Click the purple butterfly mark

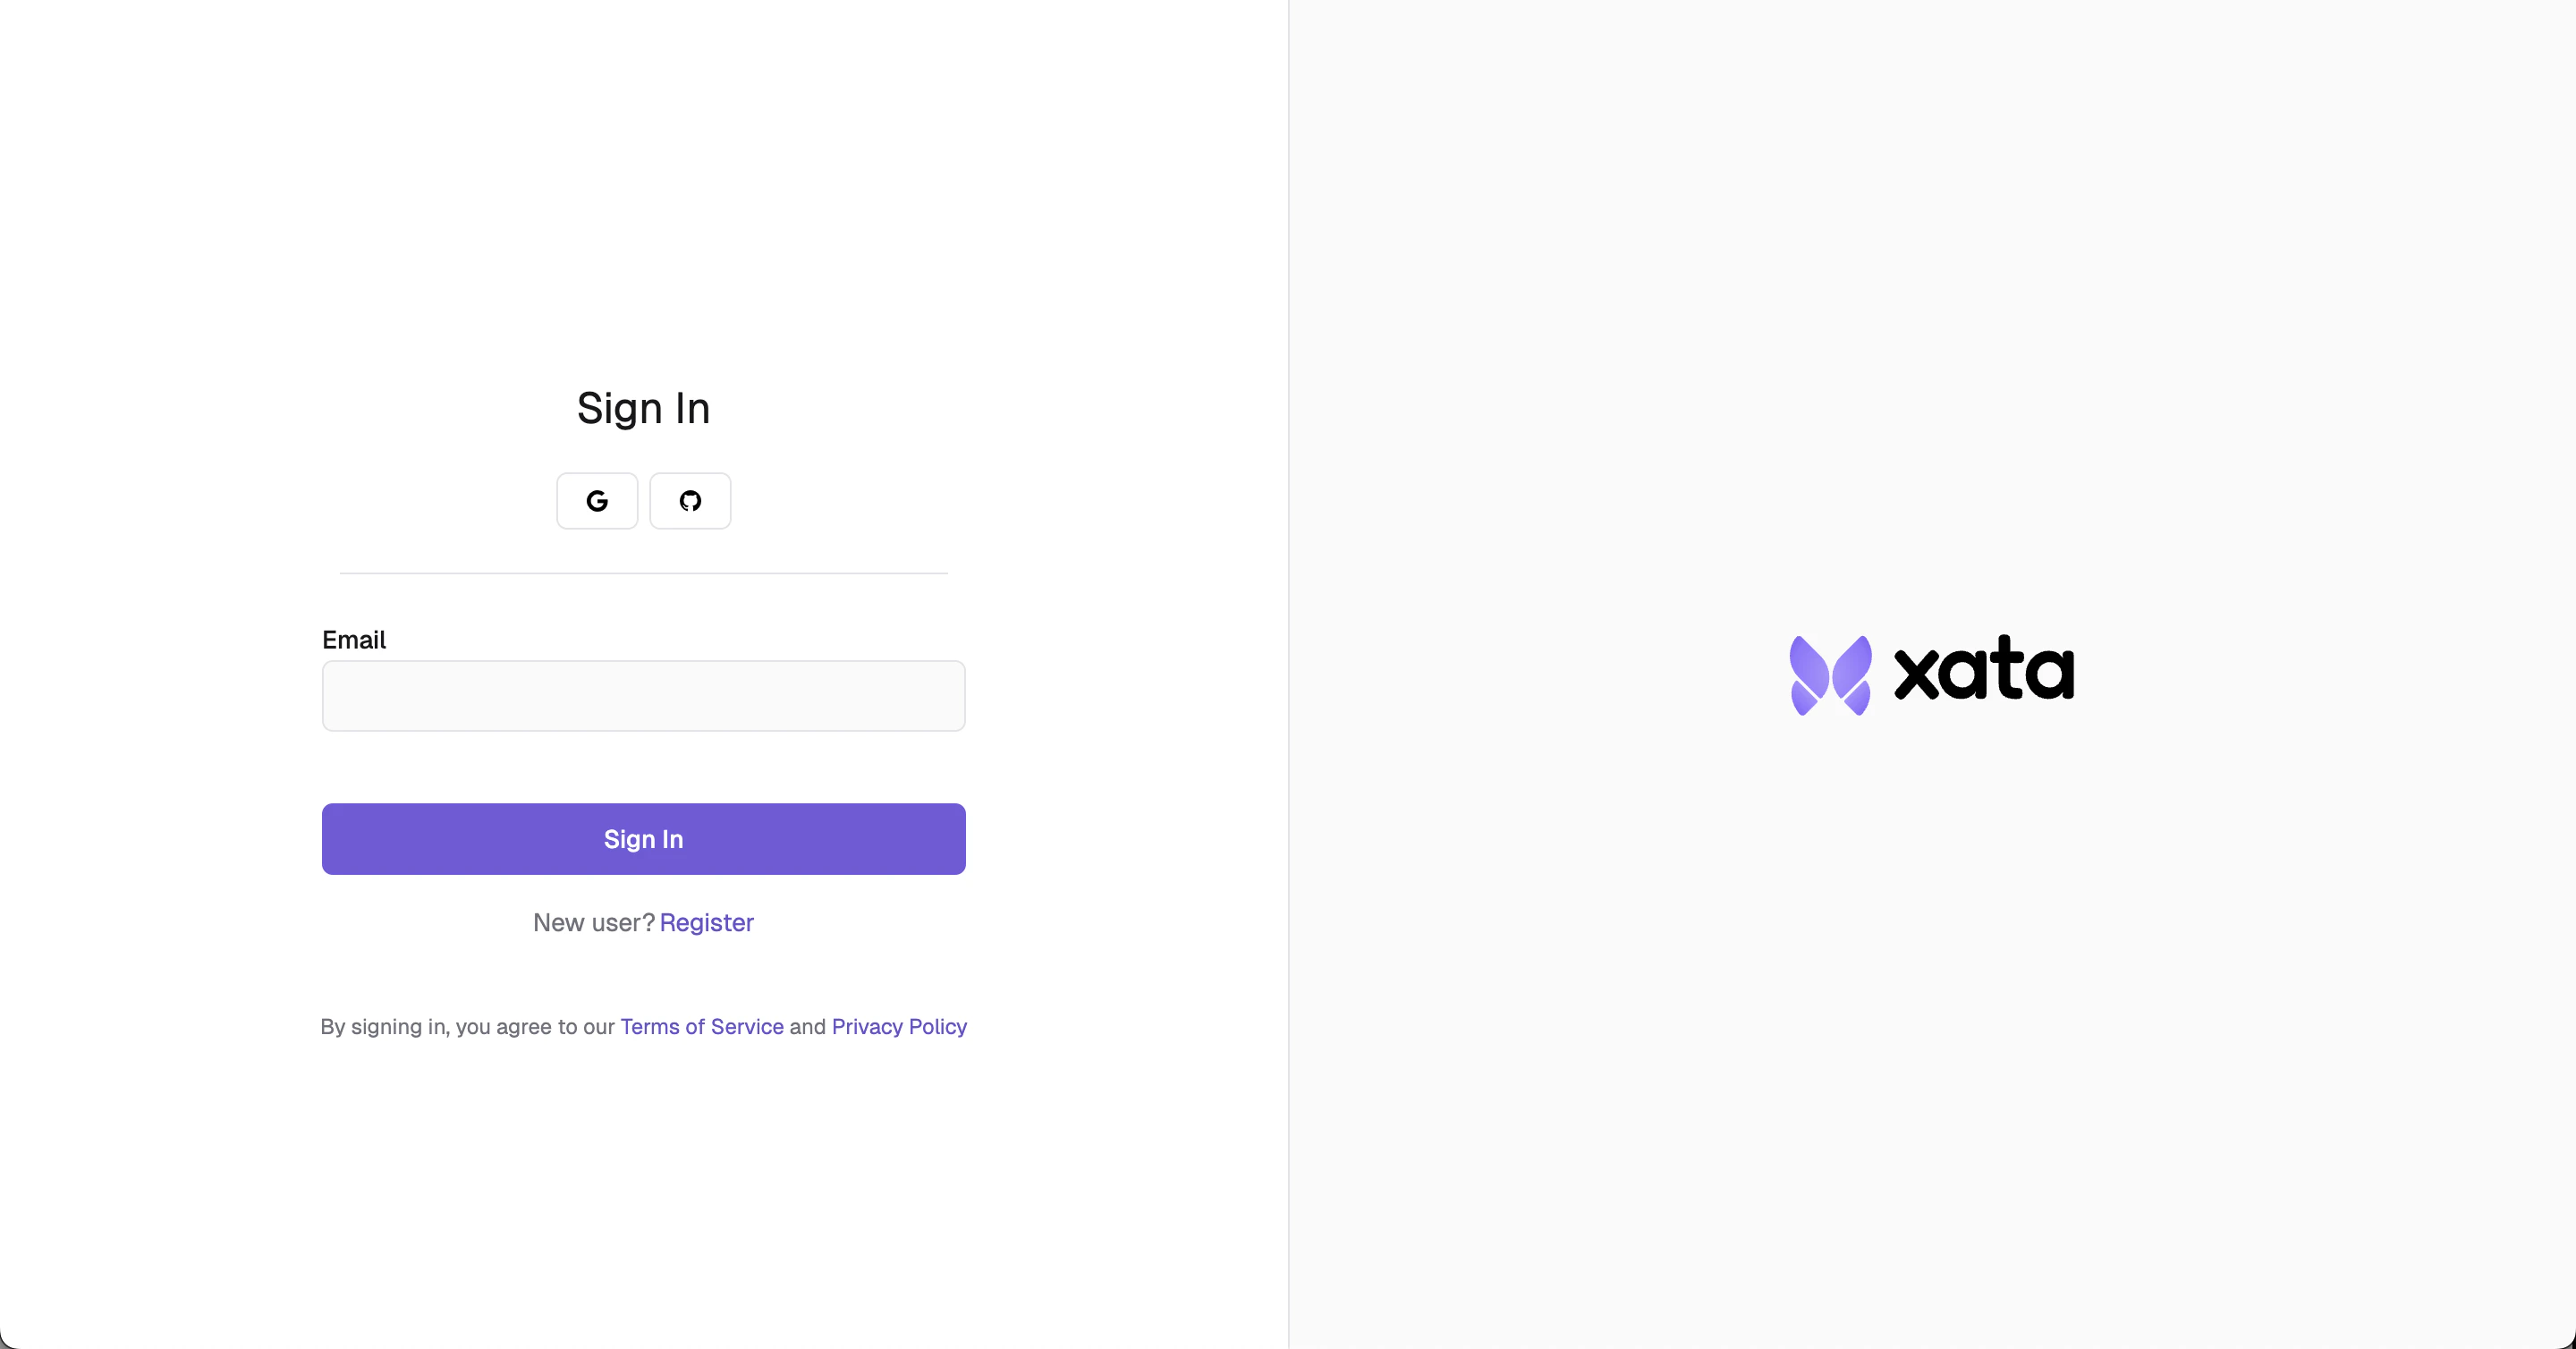tap(1830, 672)
